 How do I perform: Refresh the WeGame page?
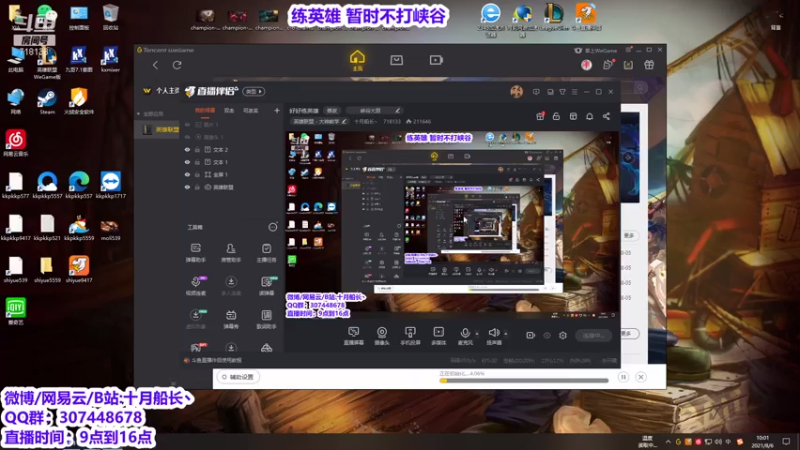click(x=177, y=65)
